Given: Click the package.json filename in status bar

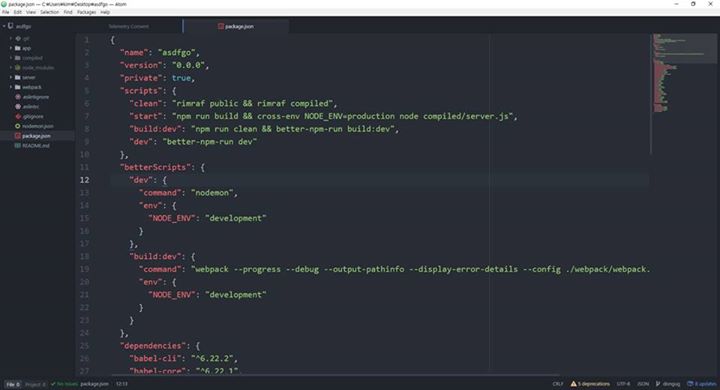Looking at the screenshot, I should point(95,384).
